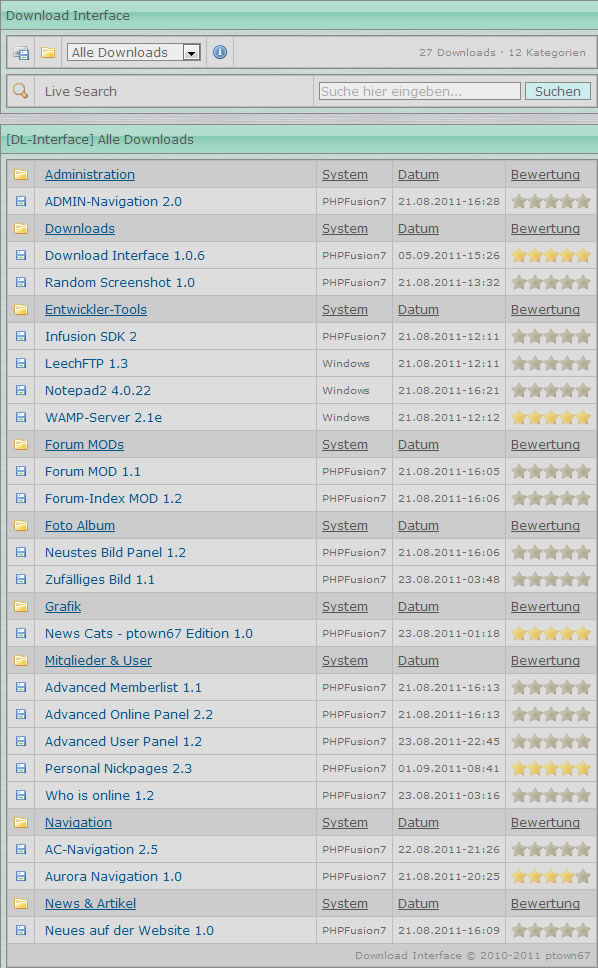Open the Forum MODs category link
The width and height of the screenshot is (598, 968).
(x=84, y=444)
